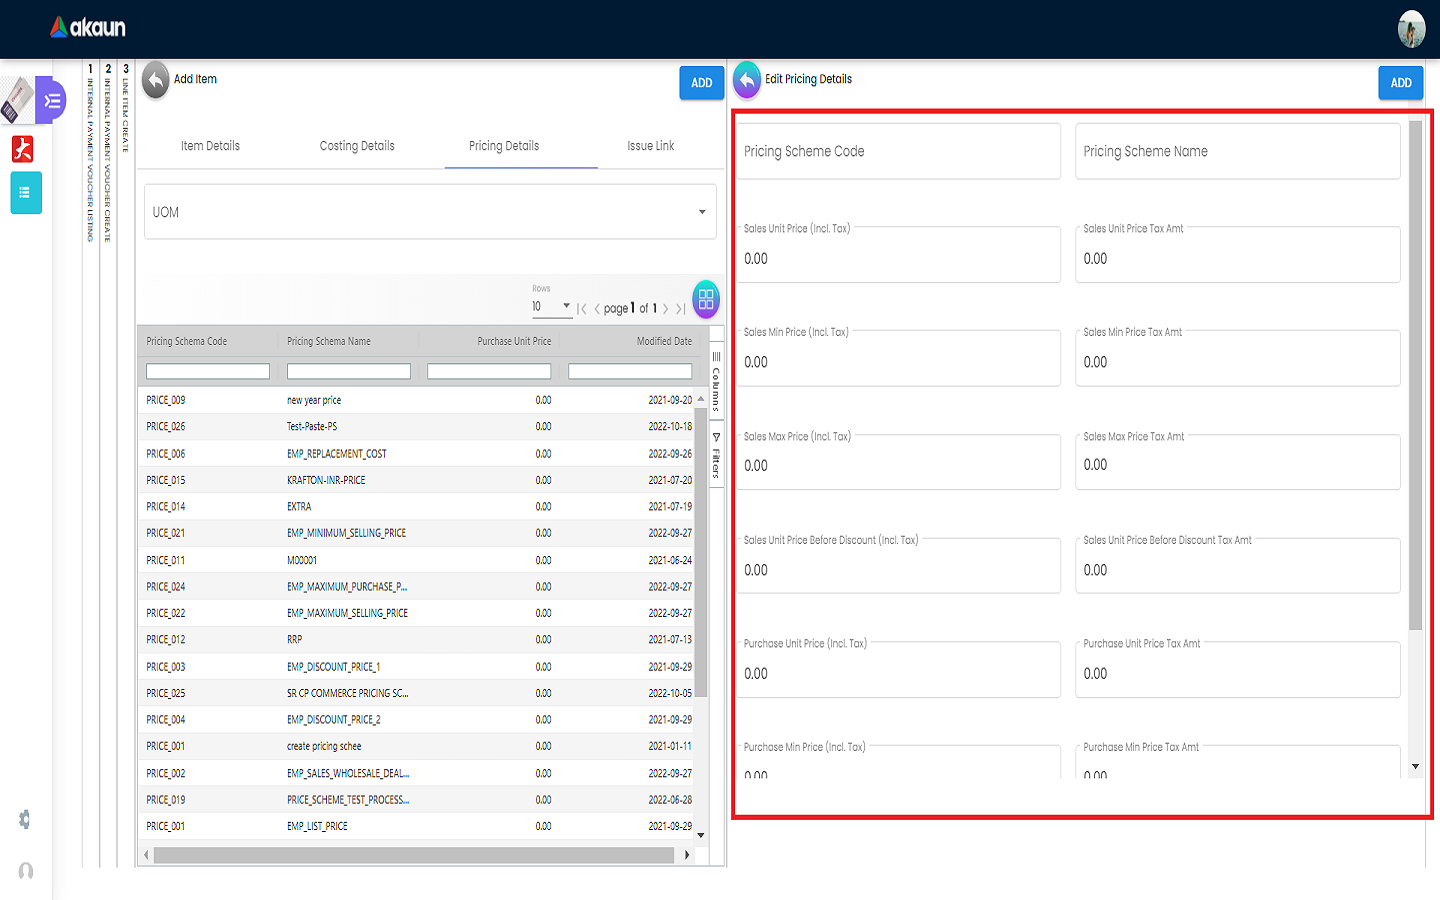
Task: Open the grid view round button
Action: [705, 299]
